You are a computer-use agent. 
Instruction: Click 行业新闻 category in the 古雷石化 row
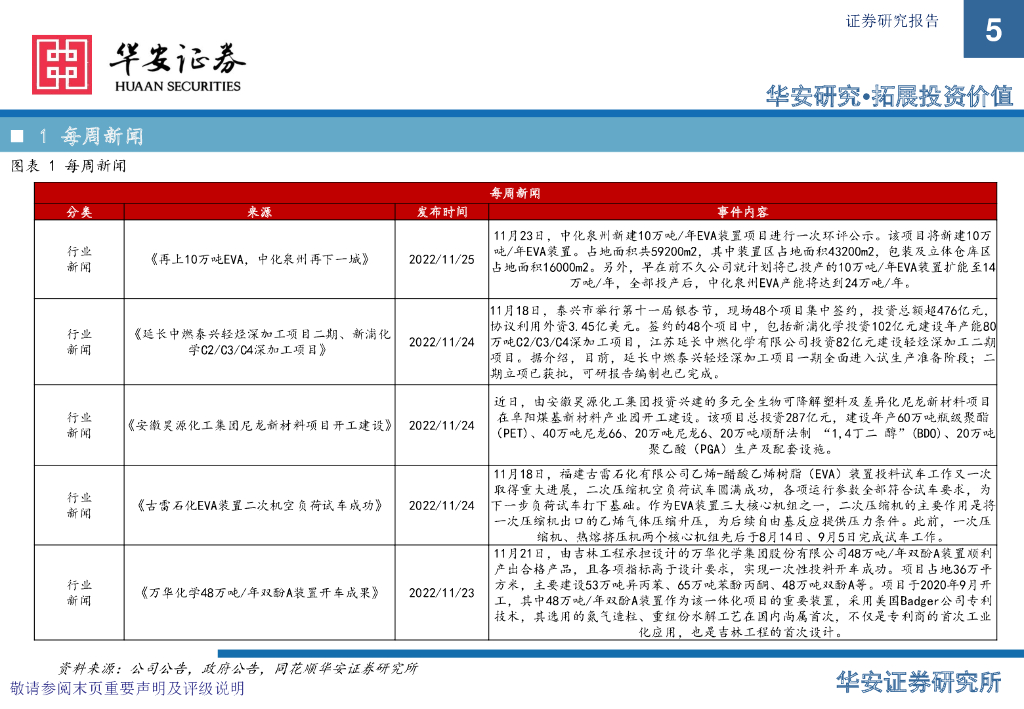click(79, 505)
